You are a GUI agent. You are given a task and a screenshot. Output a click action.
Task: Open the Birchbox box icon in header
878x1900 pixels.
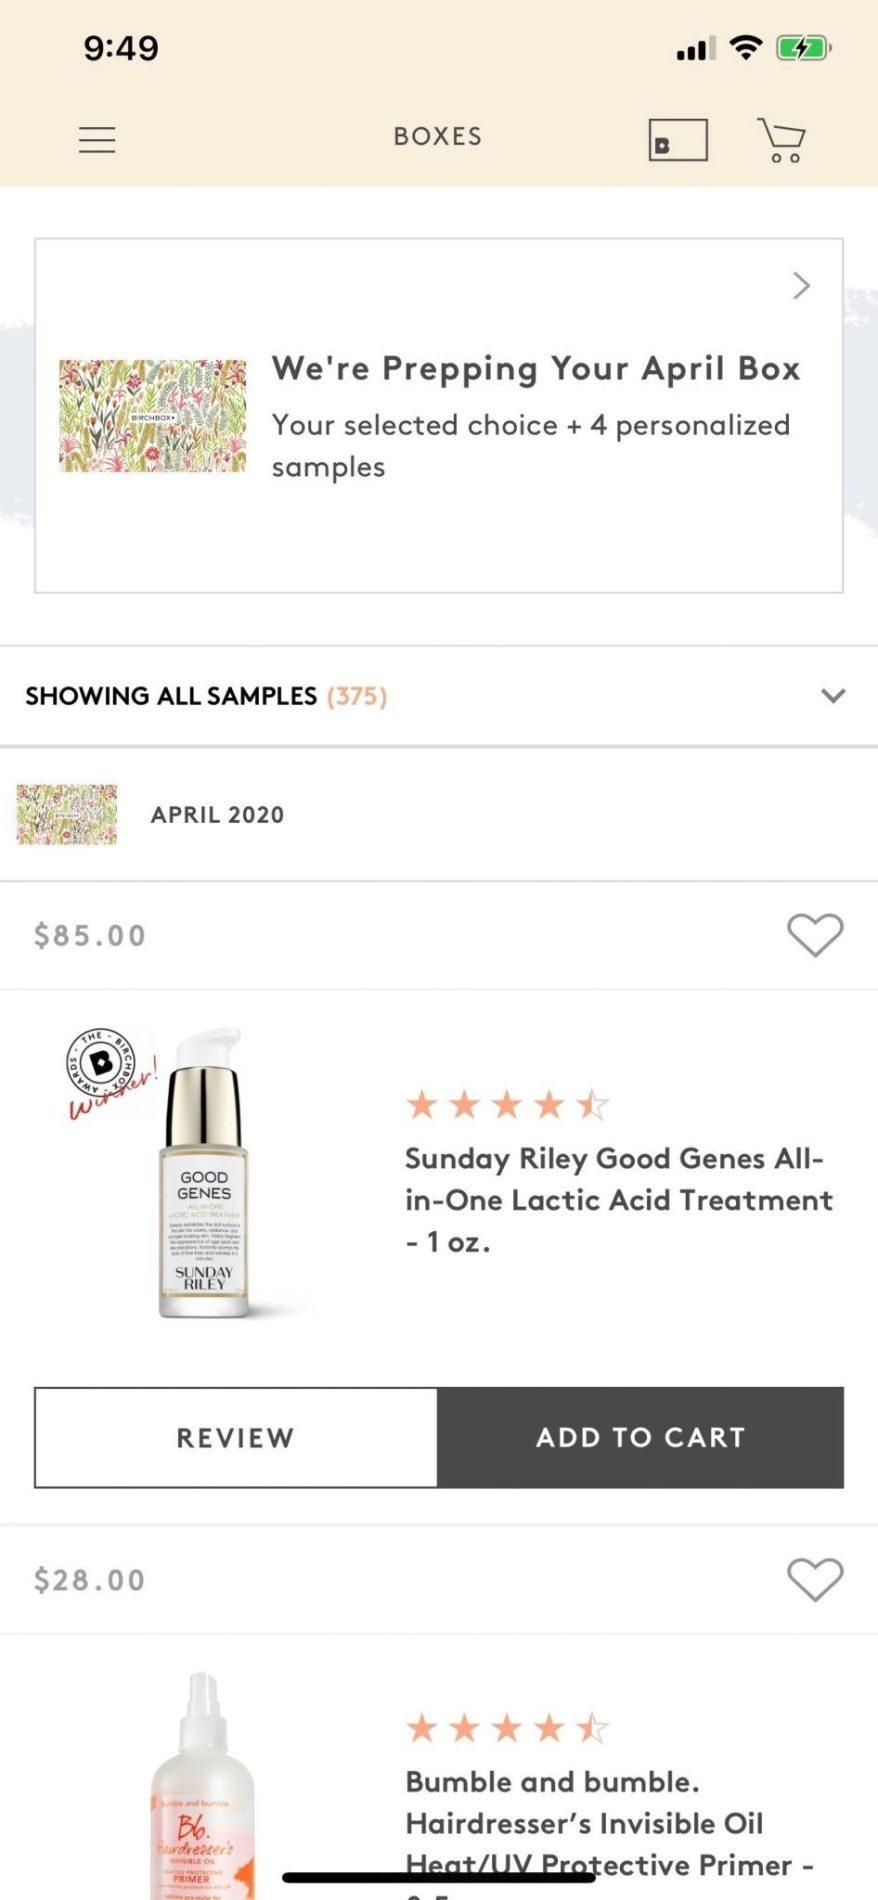coord(678,140)
